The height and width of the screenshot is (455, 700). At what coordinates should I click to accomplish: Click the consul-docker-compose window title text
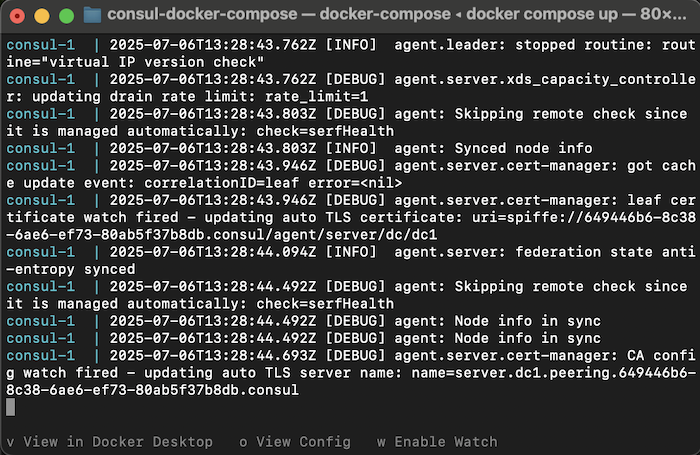pyautogui.click(x=202, y=14)
